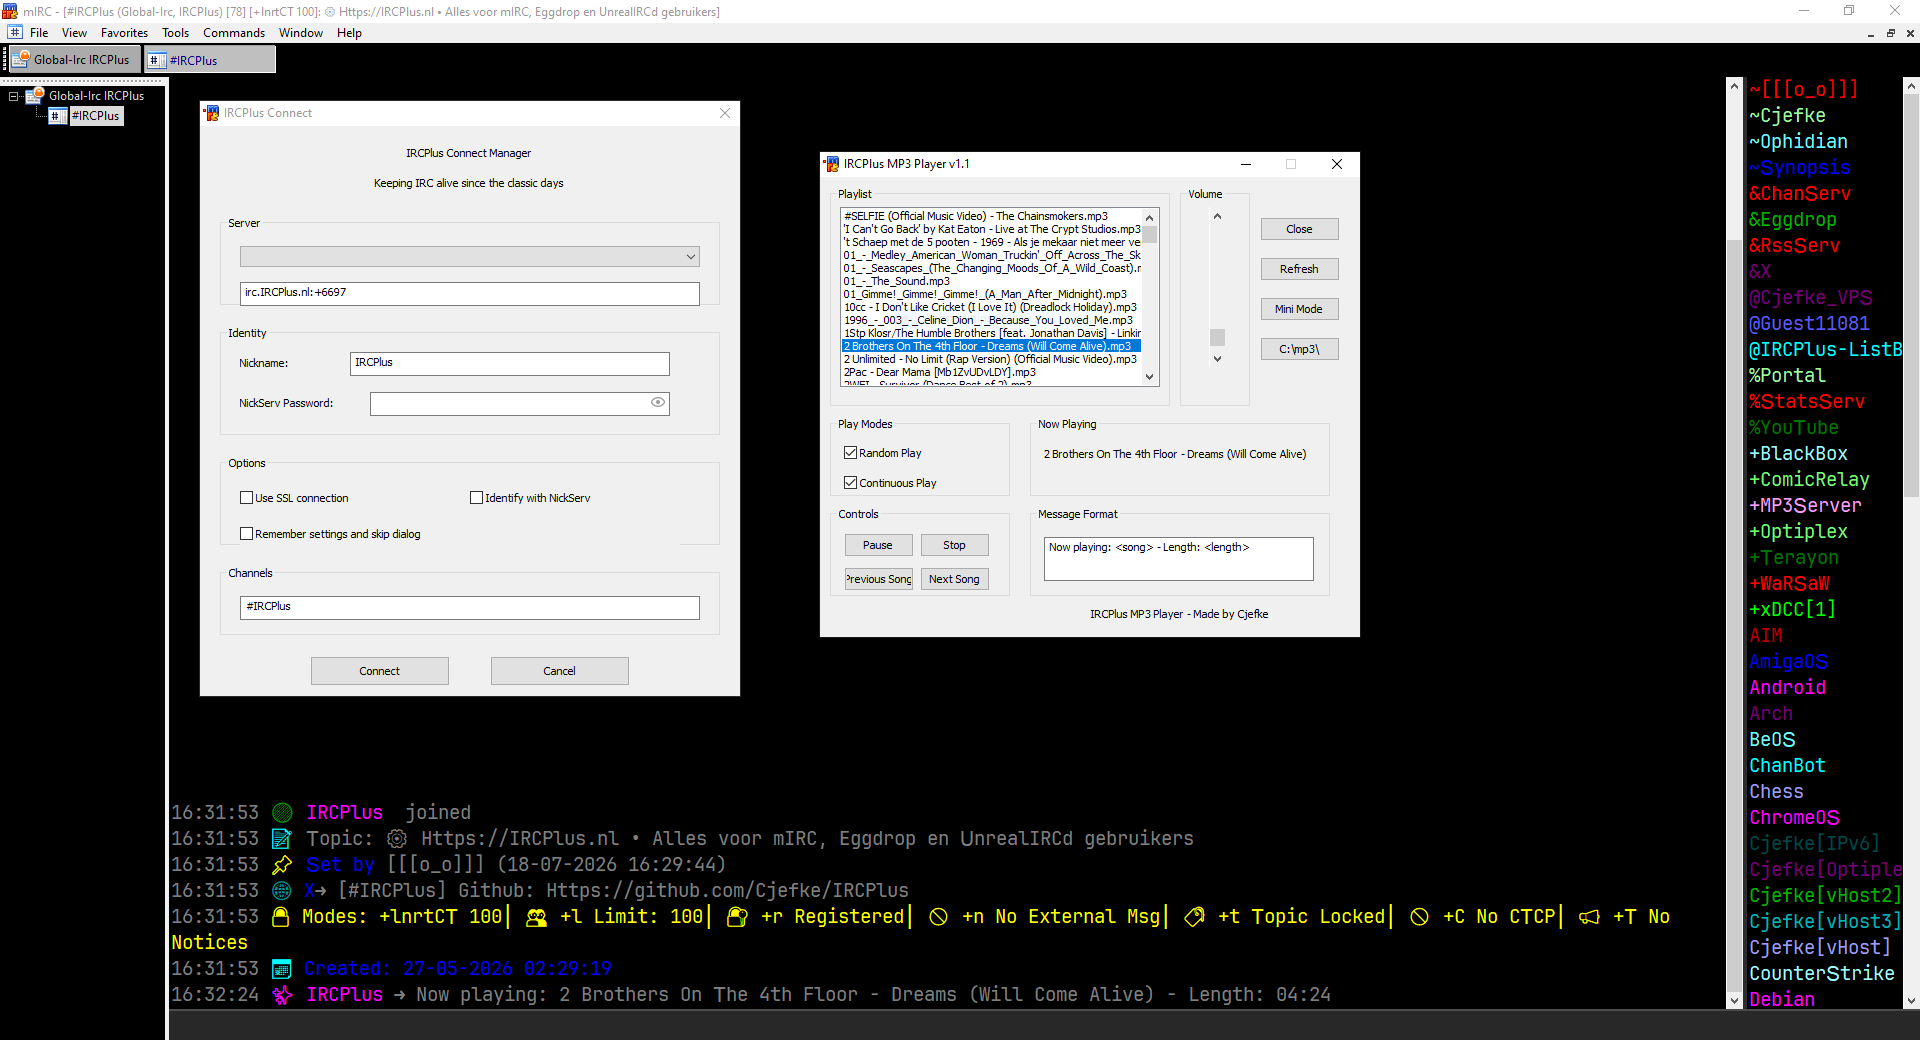Click the Connect button

380,671
